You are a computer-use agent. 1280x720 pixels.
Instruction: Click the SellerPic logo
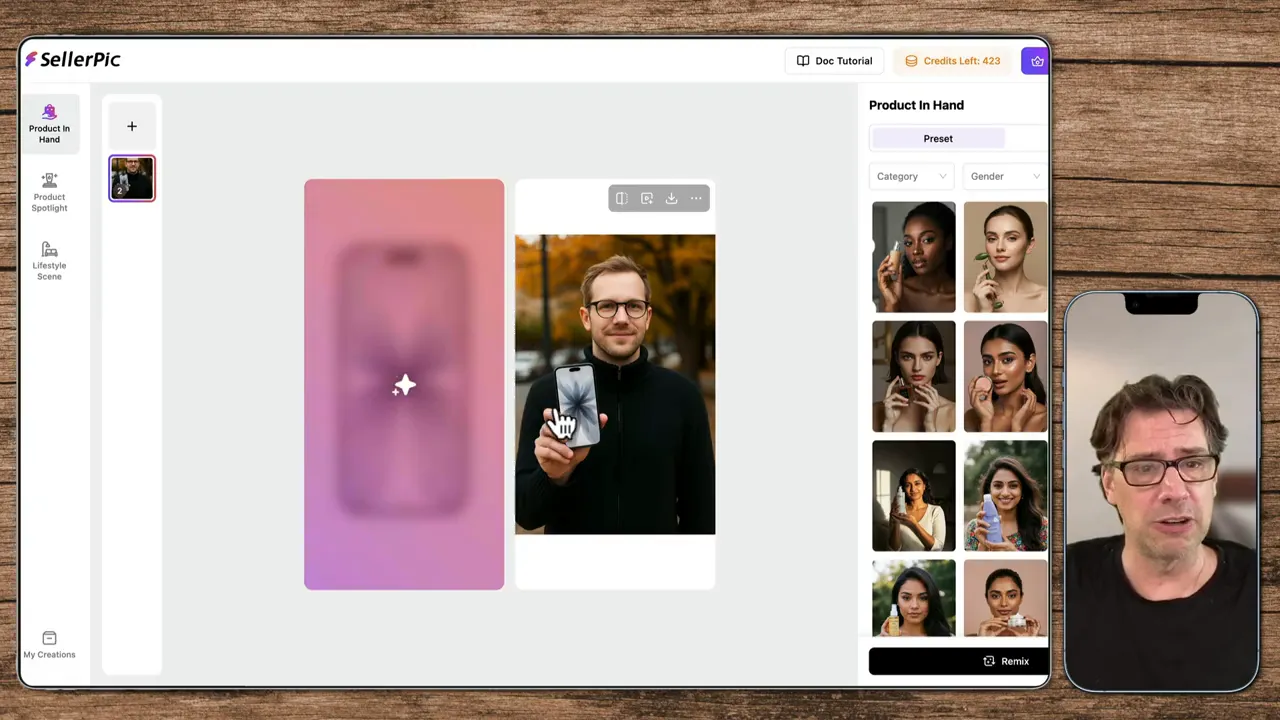(72, 59)
